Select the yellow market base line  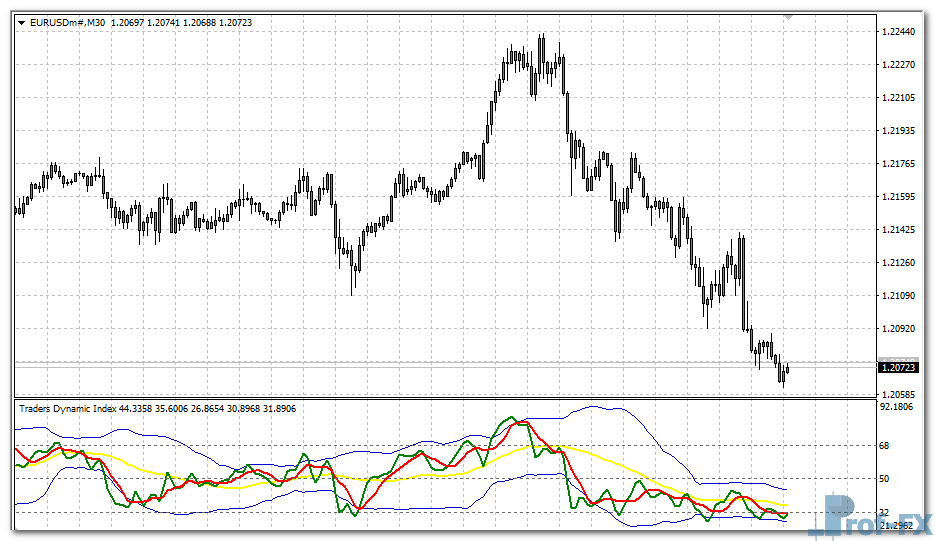[x=620, y=470]
